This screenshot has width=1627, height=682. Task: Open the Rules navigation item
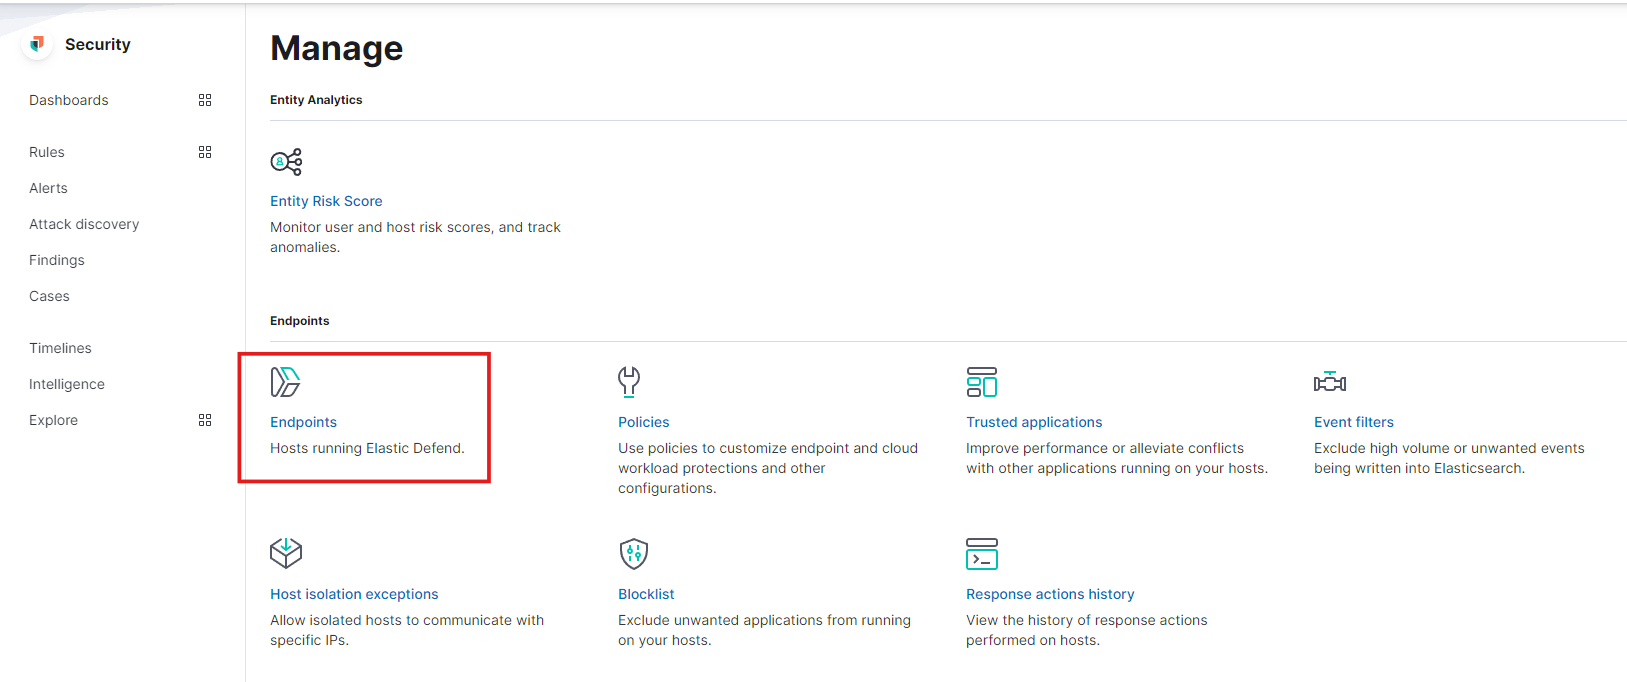pos(47,152)
